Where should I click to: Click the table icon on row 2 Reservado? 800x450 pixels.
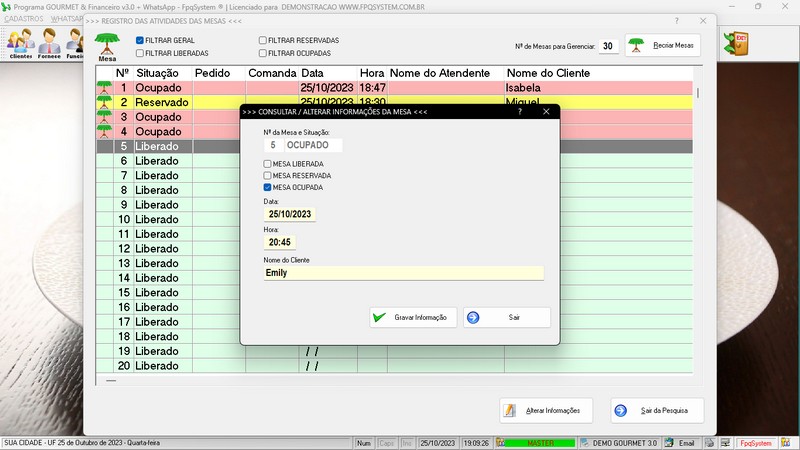tap(104, 102)
